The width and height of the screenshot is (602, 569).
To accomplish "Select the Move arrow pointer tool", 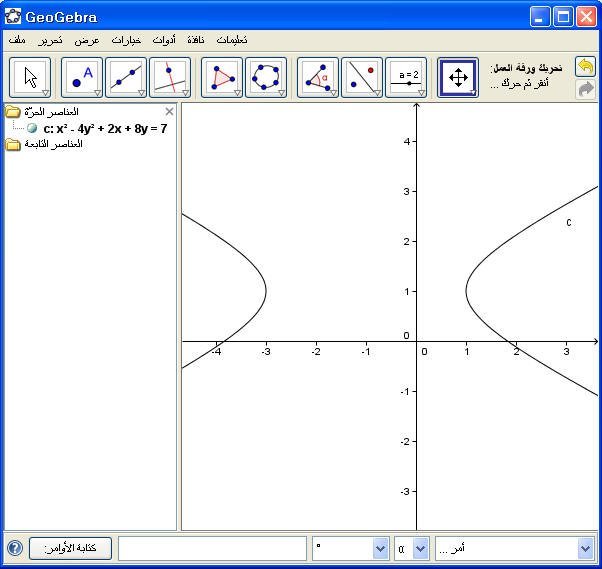I will click(30, 78).
